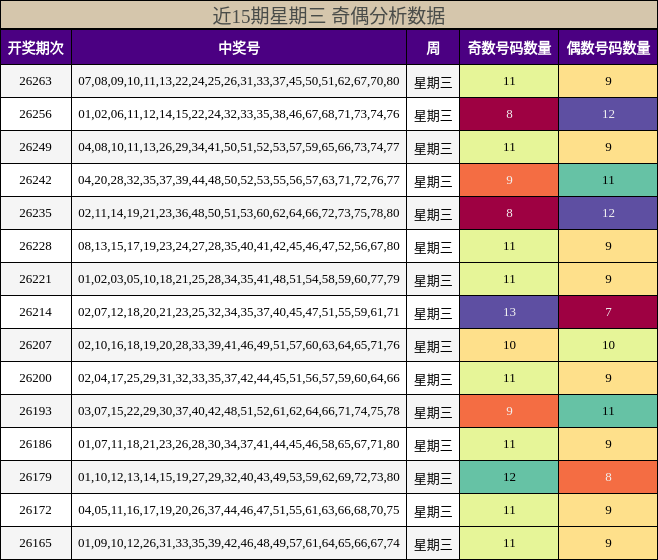Select winning numbers starting 07,08,09,10,11 for 26263
Screen dimensions: 658x560
click(239, 81)
